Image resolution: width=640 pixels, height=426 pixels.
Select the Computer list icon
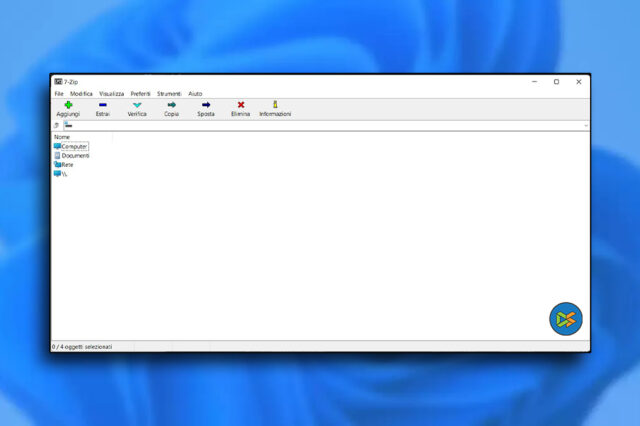point(57,146)
